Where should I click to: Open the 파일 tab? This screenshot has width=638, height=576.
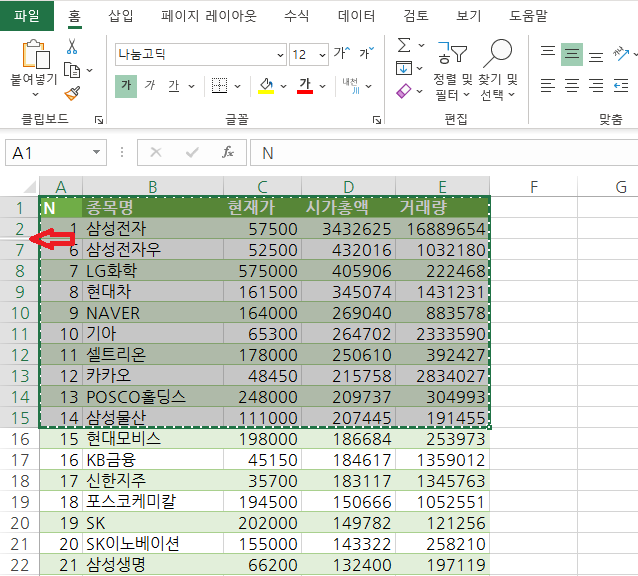tap(27, 15)
